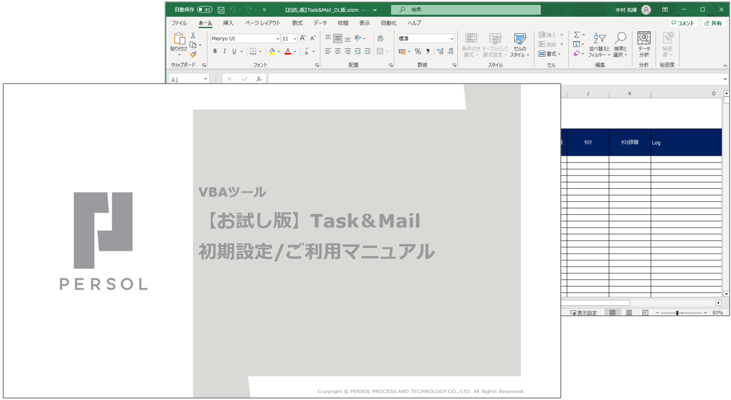Open the font size 11 dropdown
The height and width of the screenshot is (400, 731).
coord(295,39)
